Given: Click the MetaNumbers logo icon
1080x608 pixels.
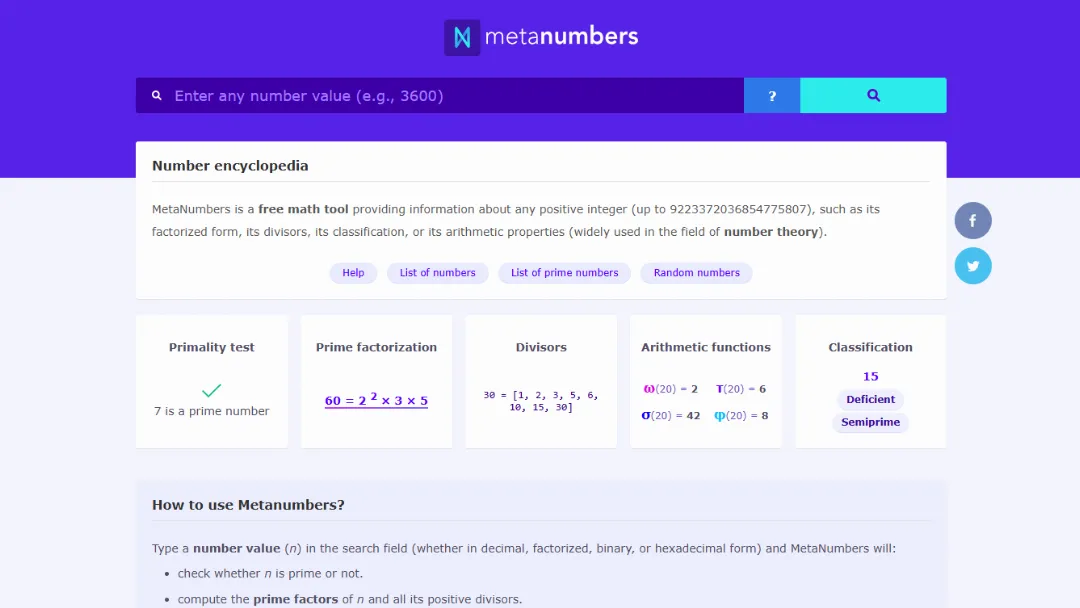Looking at the screenshot, I should (461, 36).
